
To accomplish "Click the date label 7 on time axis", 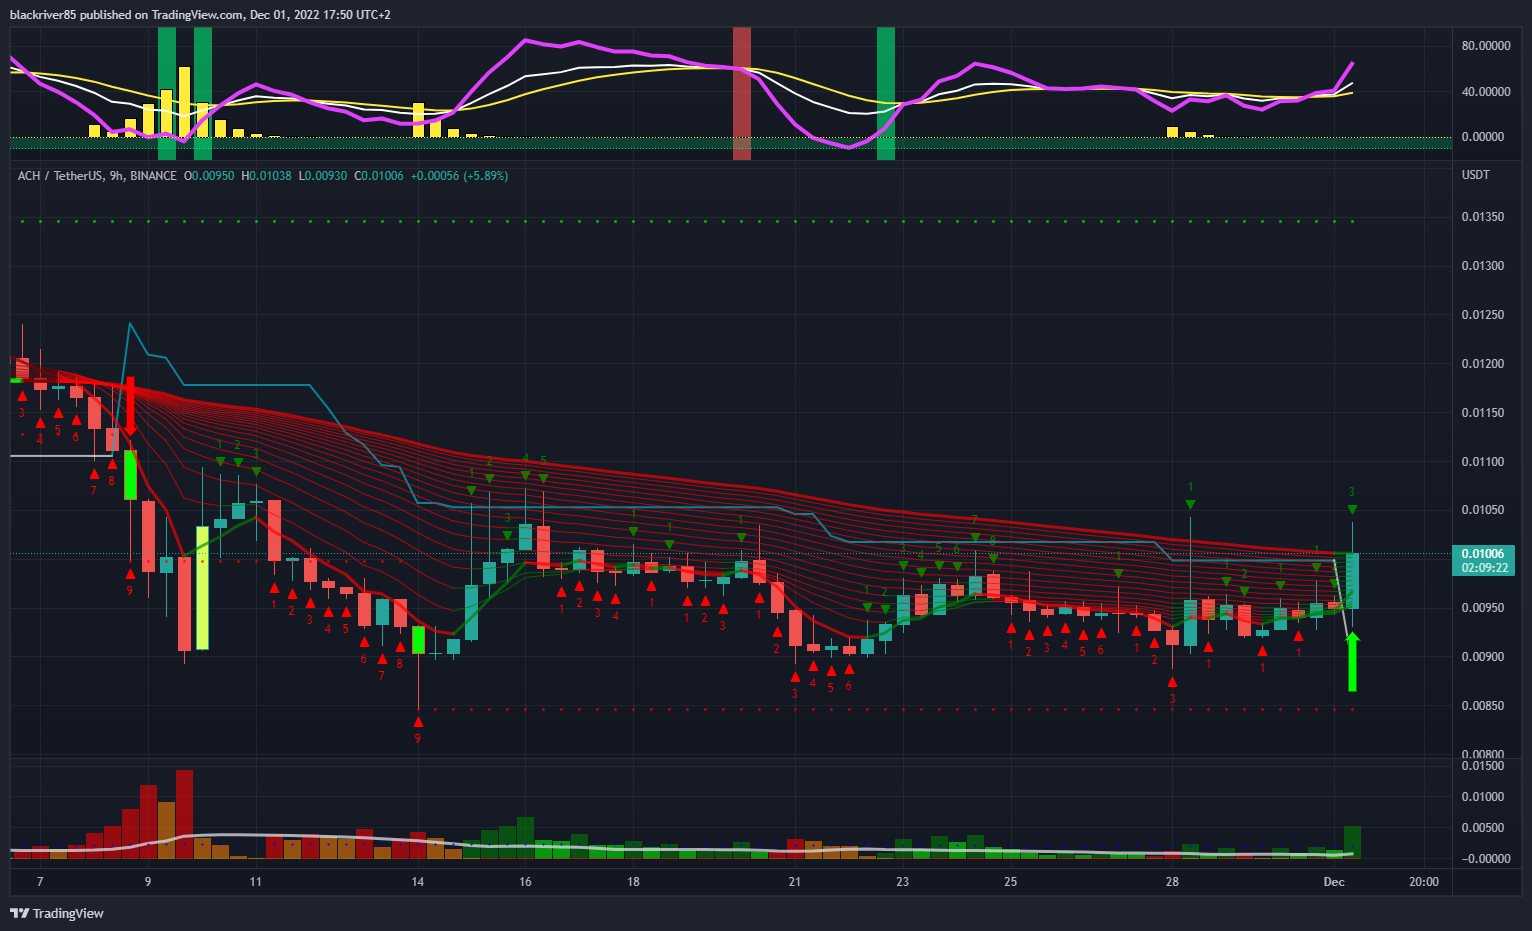I will click(40, 882).
